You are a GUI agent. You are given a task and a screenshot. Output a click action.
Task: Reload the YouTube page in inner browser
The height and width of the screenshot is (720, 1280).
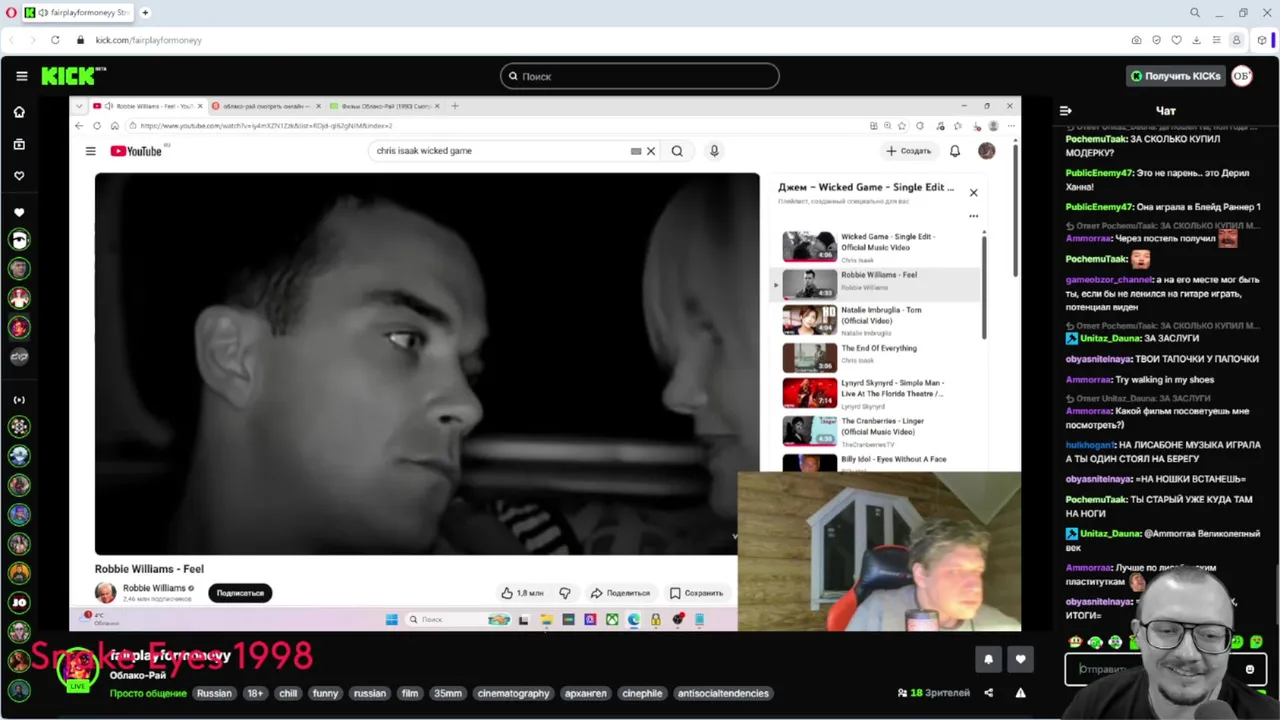point(97,126)
